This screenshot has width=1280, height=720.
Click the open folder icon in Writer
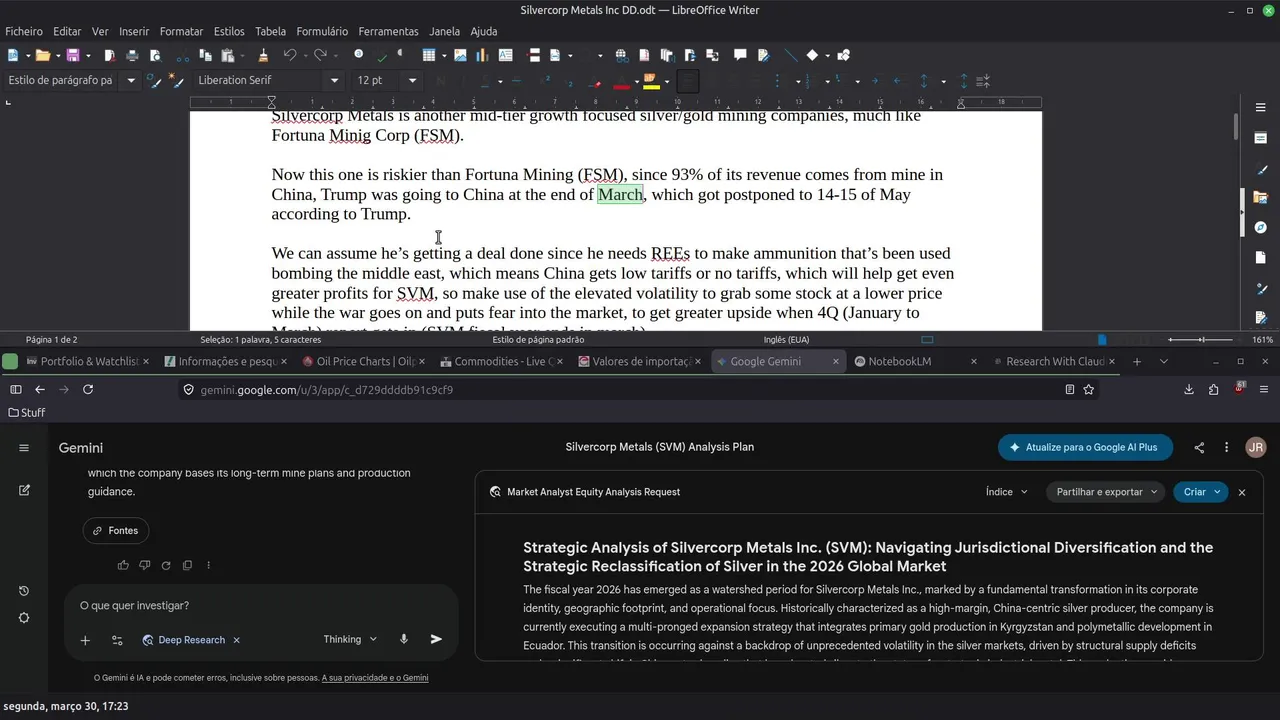43,55
